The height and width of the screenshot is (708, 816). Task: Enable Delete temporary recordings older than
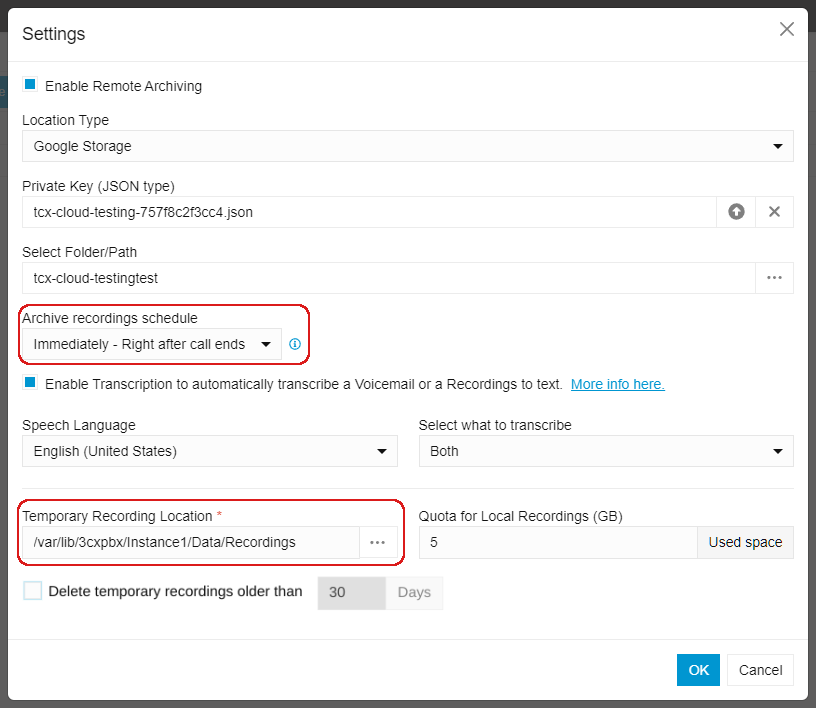[x=32, y=591]
